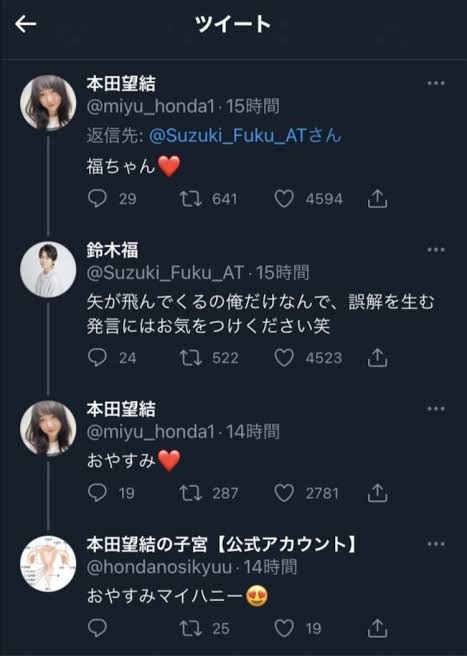The width and height of the screenshot is (467, 656).
Task: Open 本田望結の子宮【公式アカウント】 account name
Action: click(x=221, y=544)
